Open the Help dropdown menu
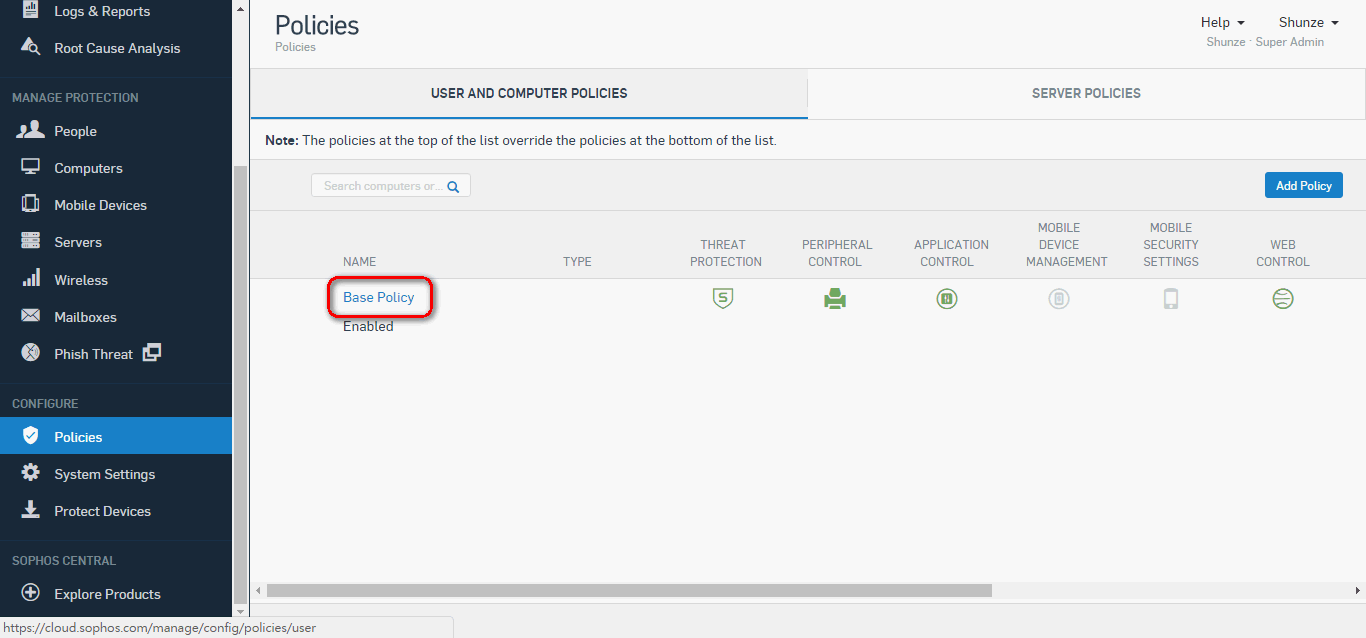1366x638 pixels. click(x=1222, y=22)
